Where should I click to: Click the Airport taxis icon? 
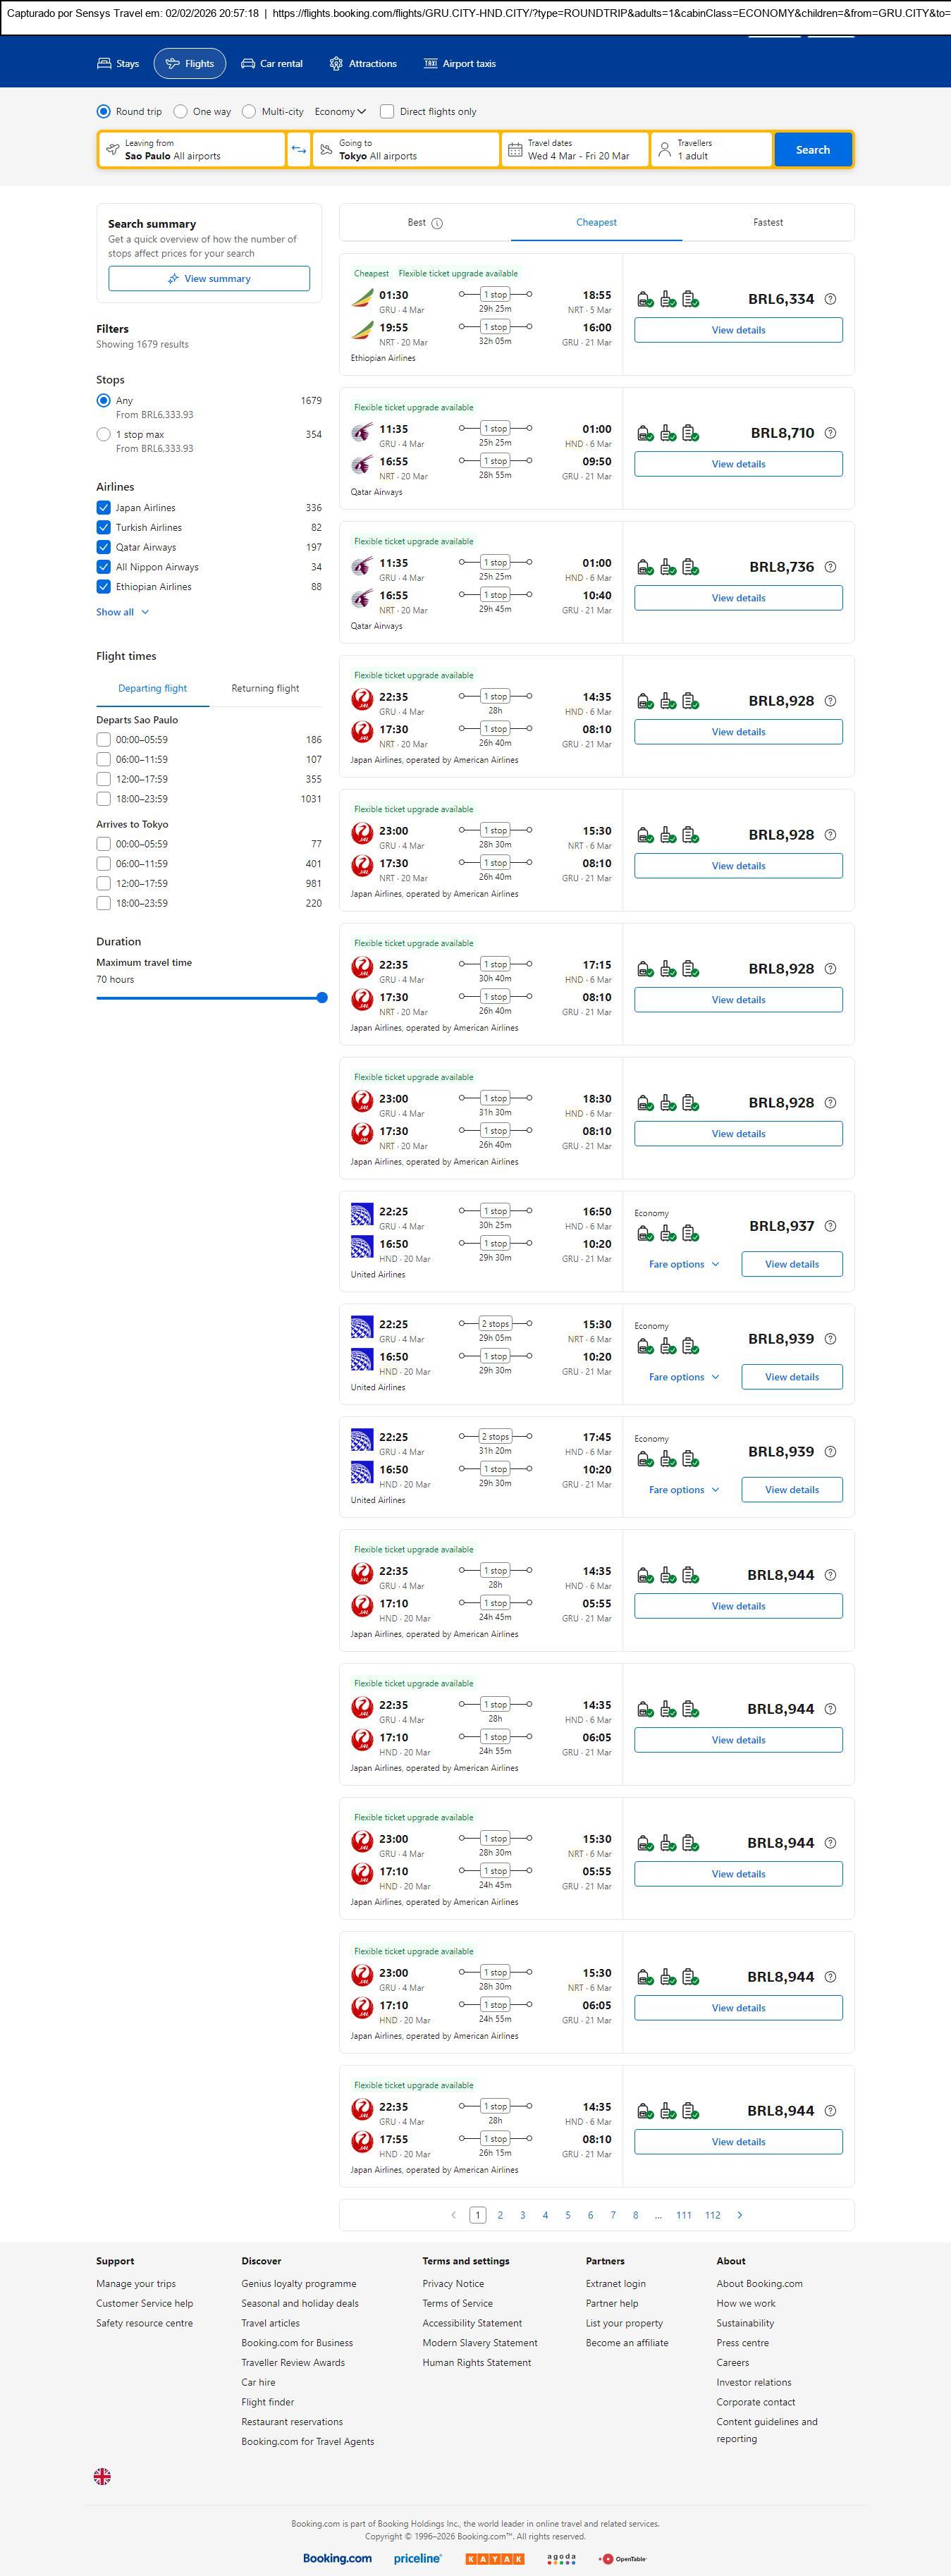[x=430, y=64]
